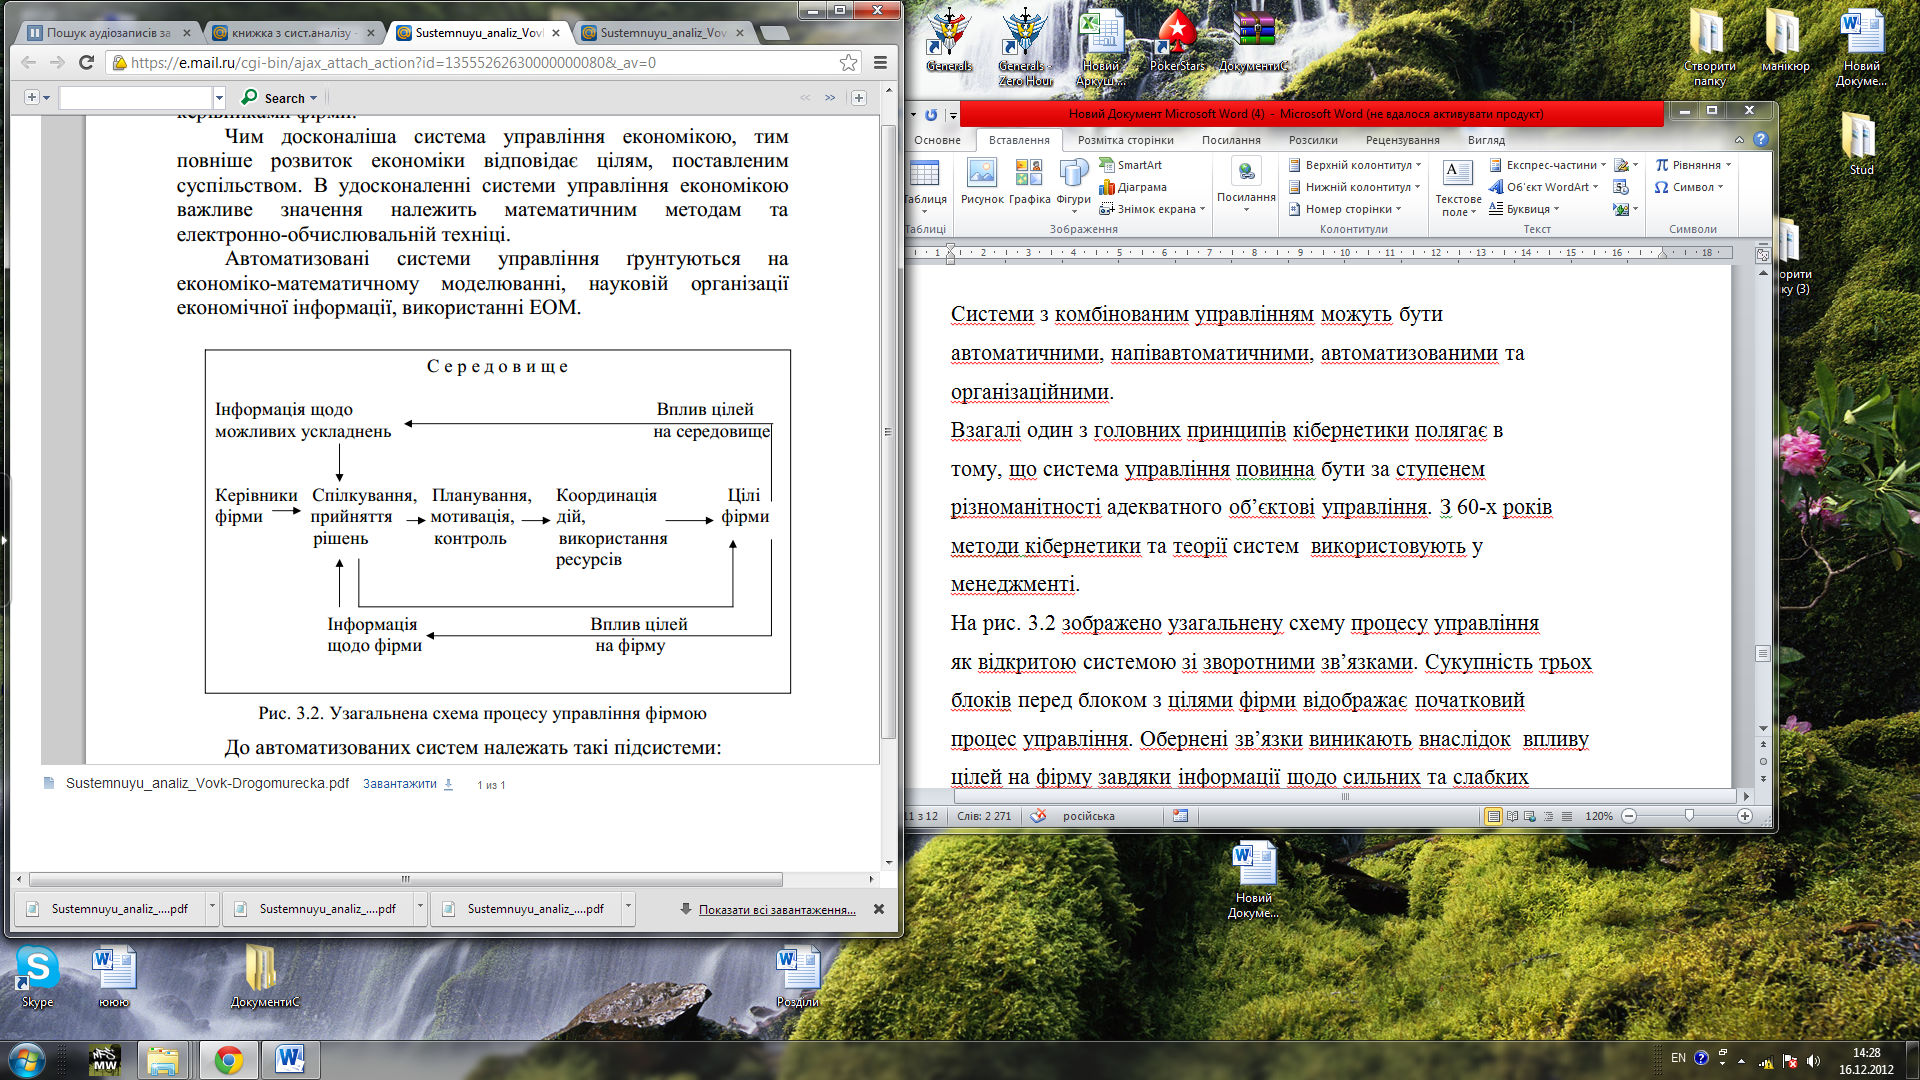Screen dimensions: 1920x1080
Task: Switch to Розсилки ribbon tab
Action: pos(1312,140)
